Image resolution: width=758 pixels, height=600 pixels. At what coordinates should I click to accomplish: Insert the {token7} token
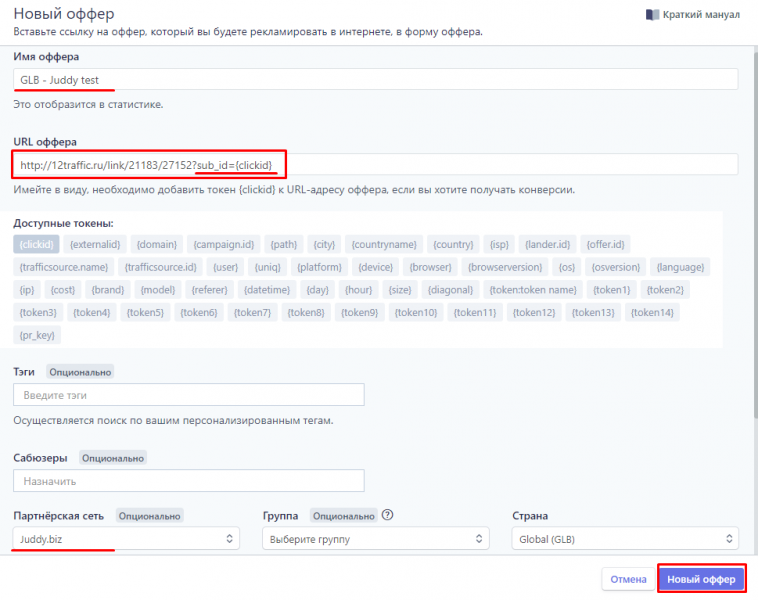coord(252,312)
